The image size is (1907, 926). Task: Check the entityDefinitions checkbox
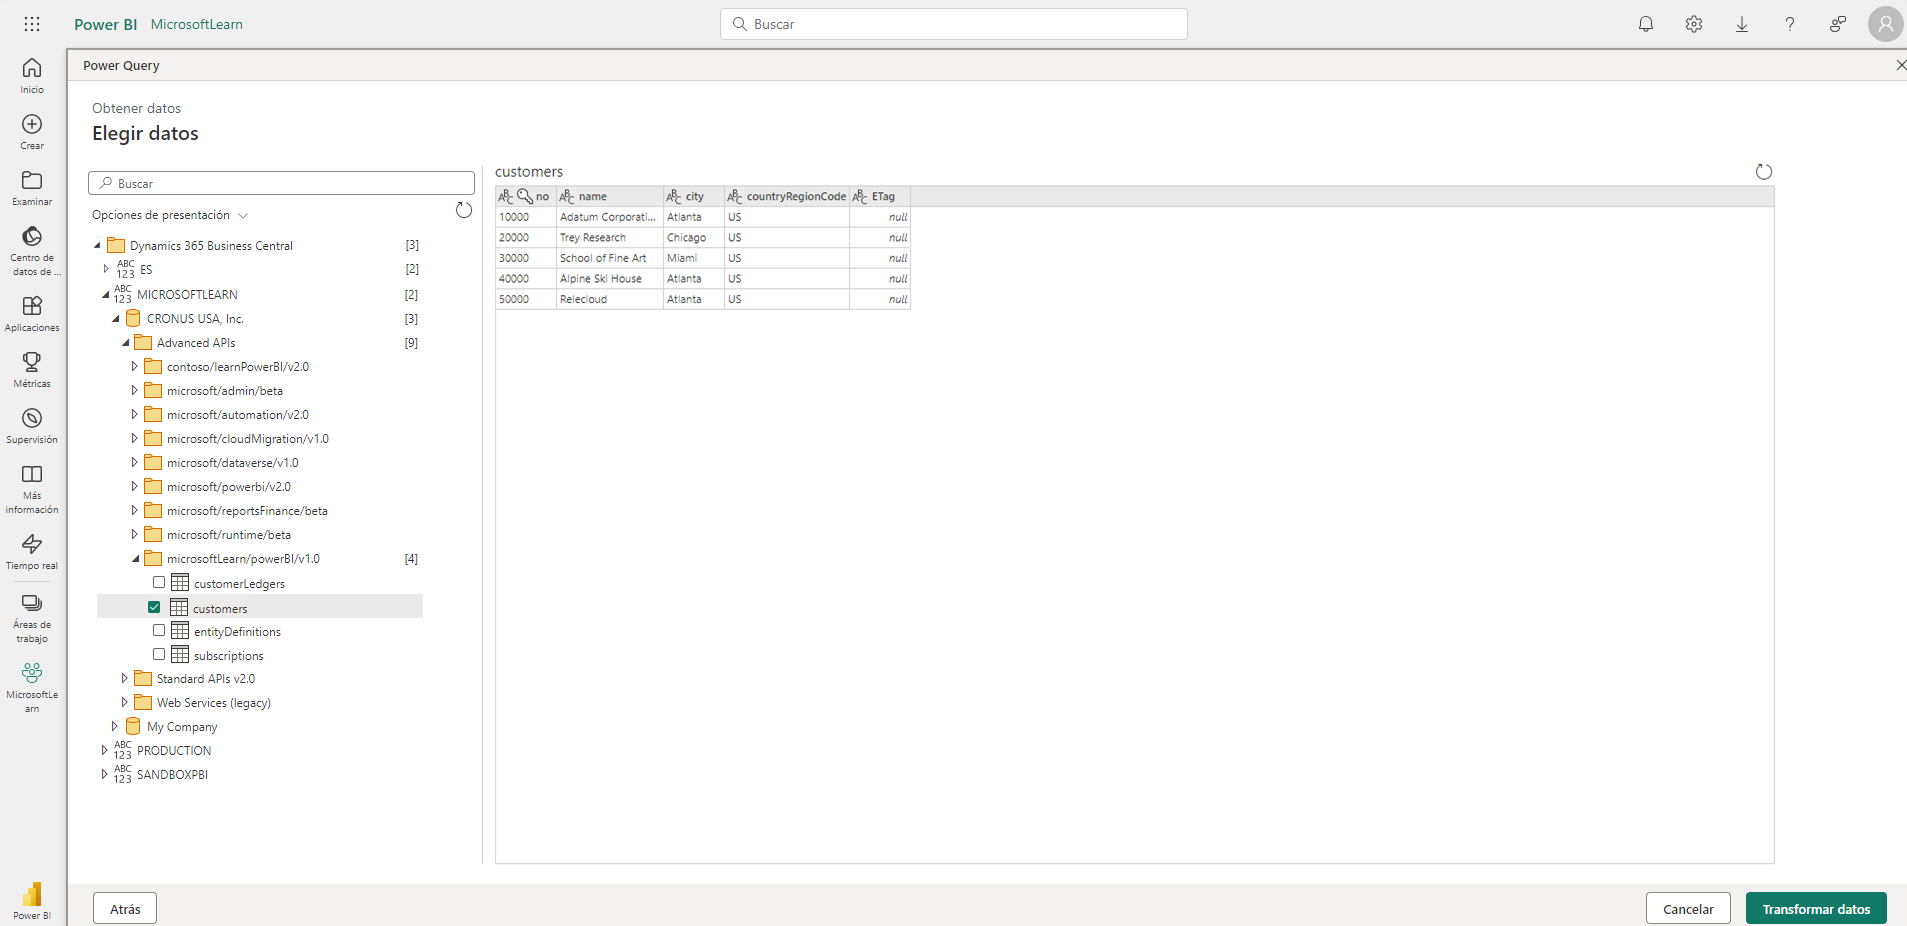coord(159,630)
